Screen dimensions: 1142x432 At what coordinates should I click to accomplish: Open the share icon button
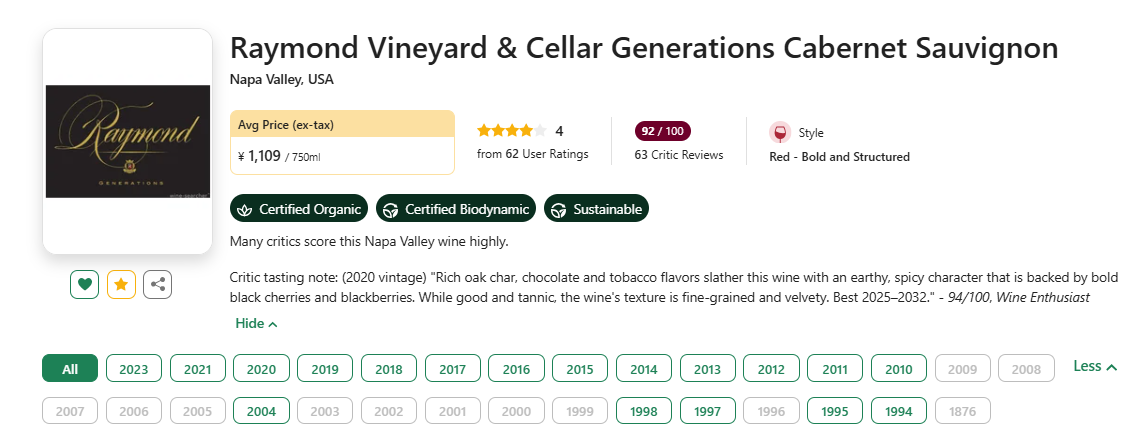(157, 284)
